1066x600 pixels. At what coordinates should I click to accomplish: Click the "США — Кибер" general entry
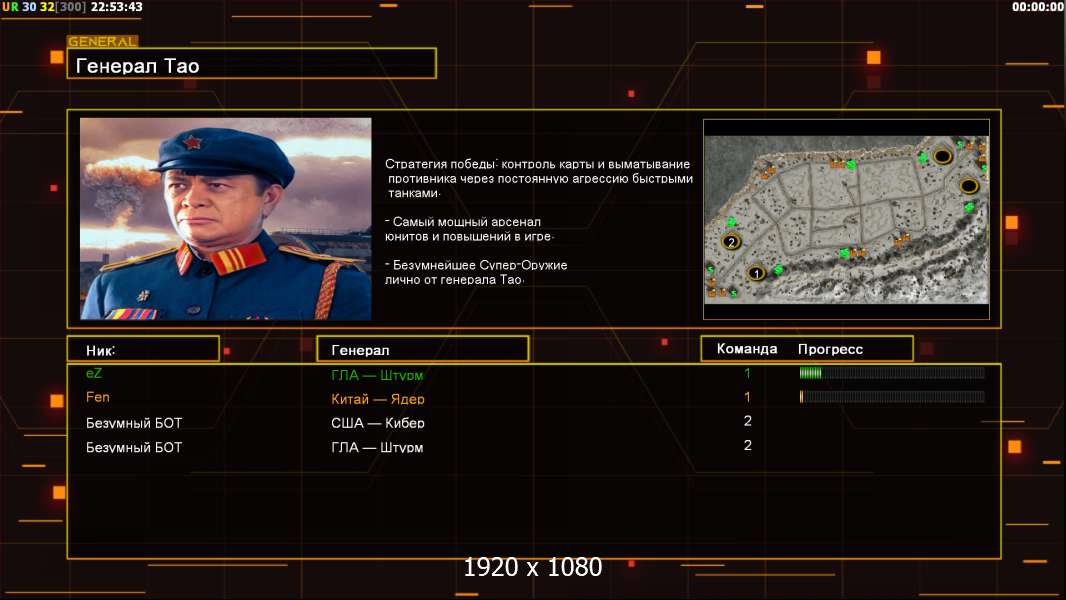click(x=378, y=423)
